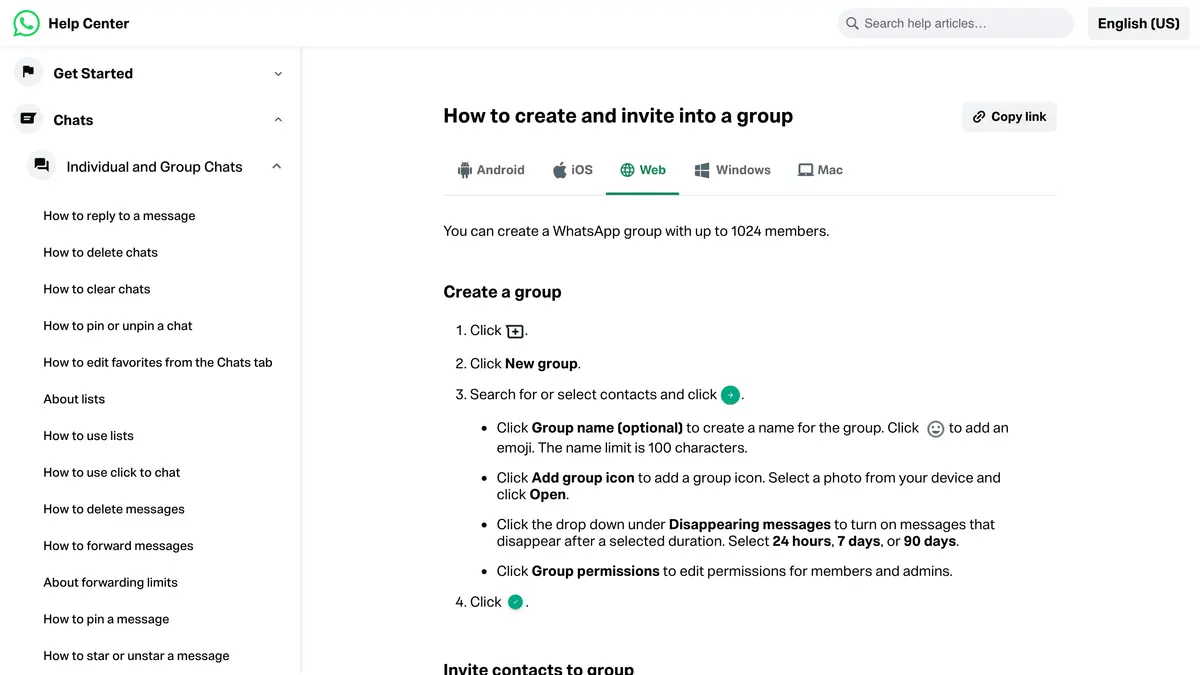1200x675 pixels.
Task: Open How to use click to chat
Action: (111, 472)
